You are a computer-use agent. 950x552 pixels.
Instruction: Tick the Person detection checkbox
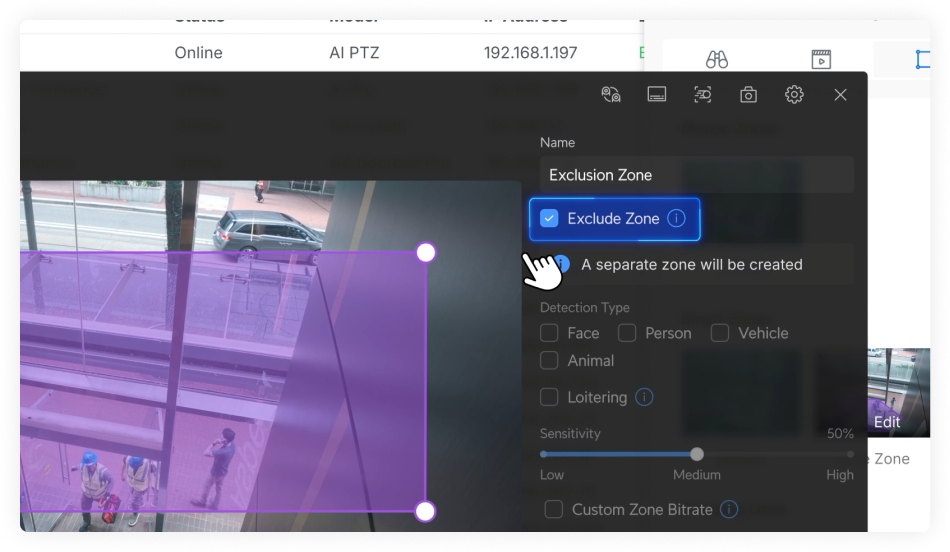point(627,333)
